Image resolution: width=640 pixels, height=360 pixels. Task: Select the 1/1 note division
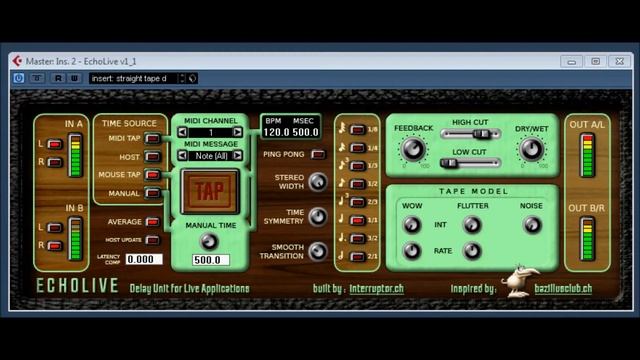(x=358, y=220)
